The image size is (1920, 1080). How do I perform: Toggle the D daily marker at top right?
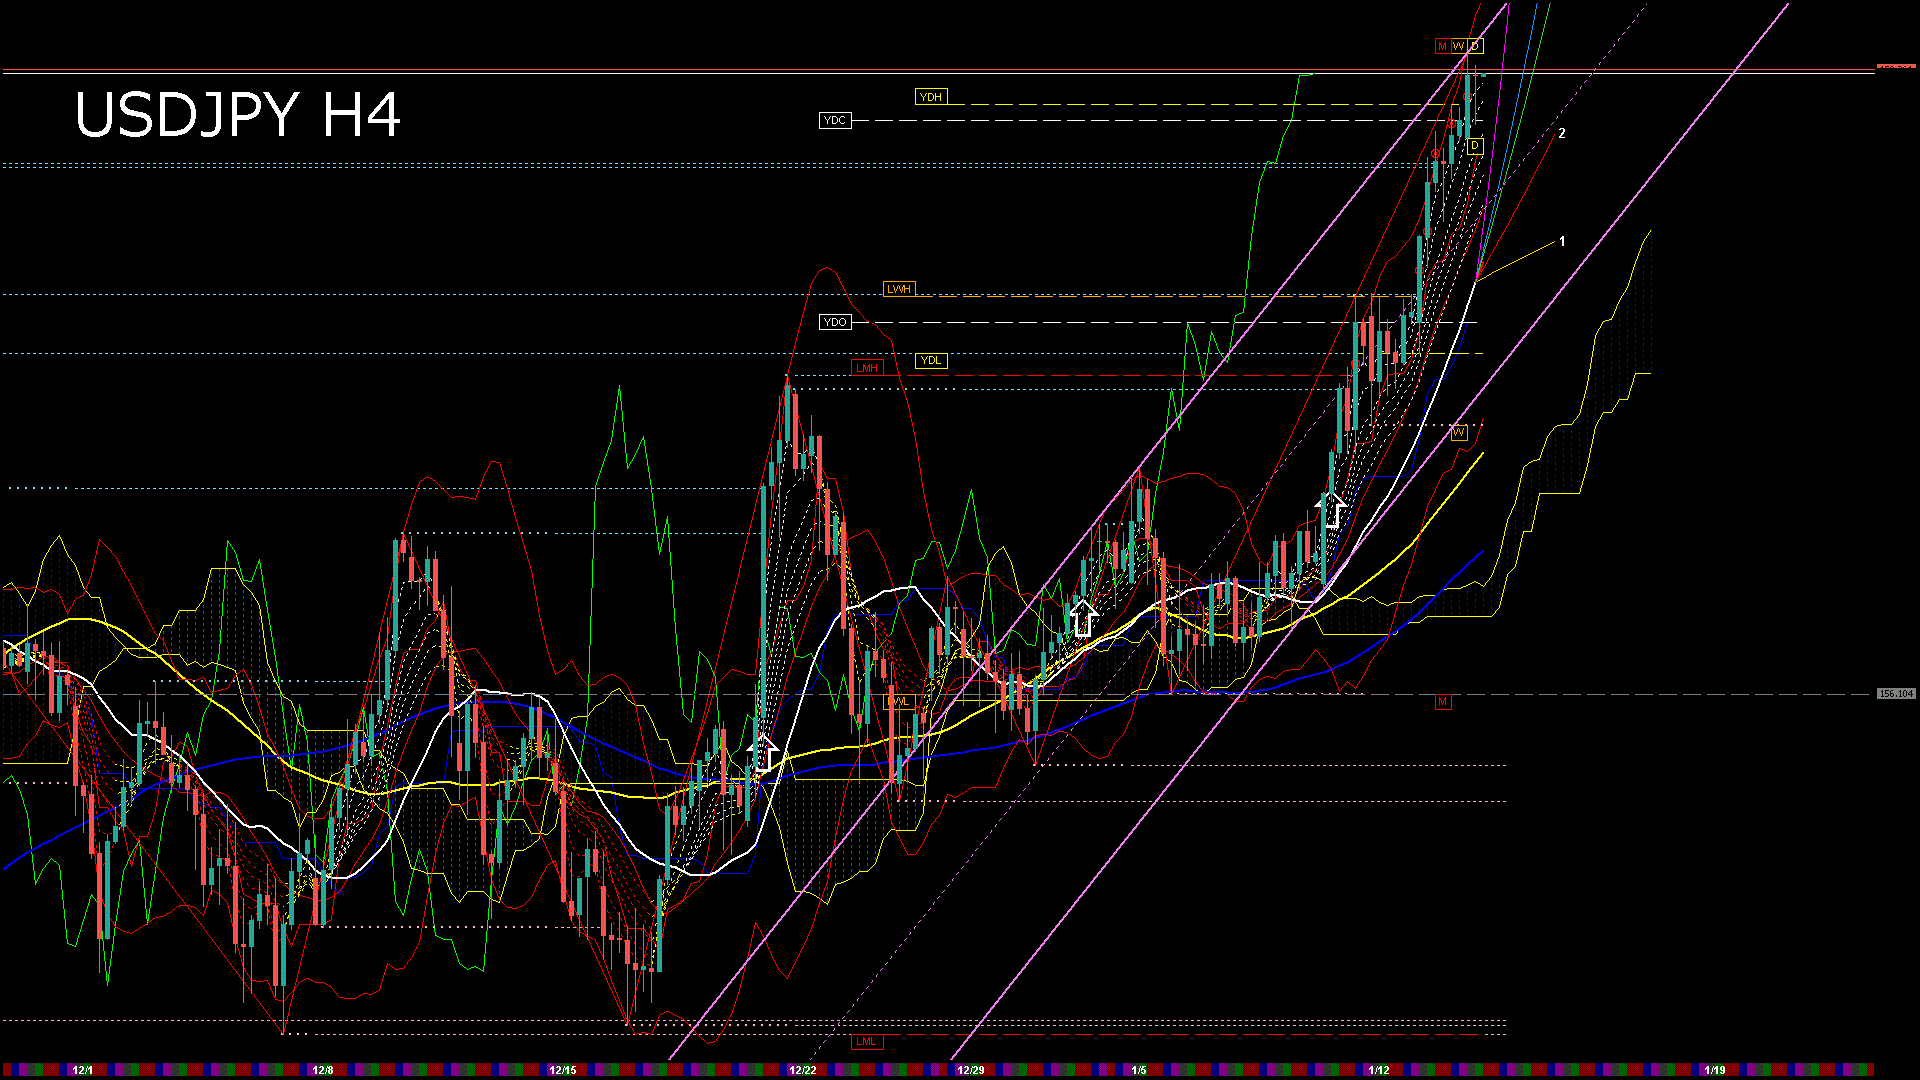[1474, 45]
